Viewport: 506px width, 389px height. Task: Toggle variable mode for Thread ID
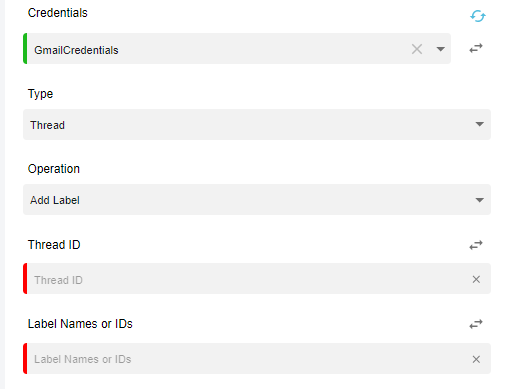[476, 245]
